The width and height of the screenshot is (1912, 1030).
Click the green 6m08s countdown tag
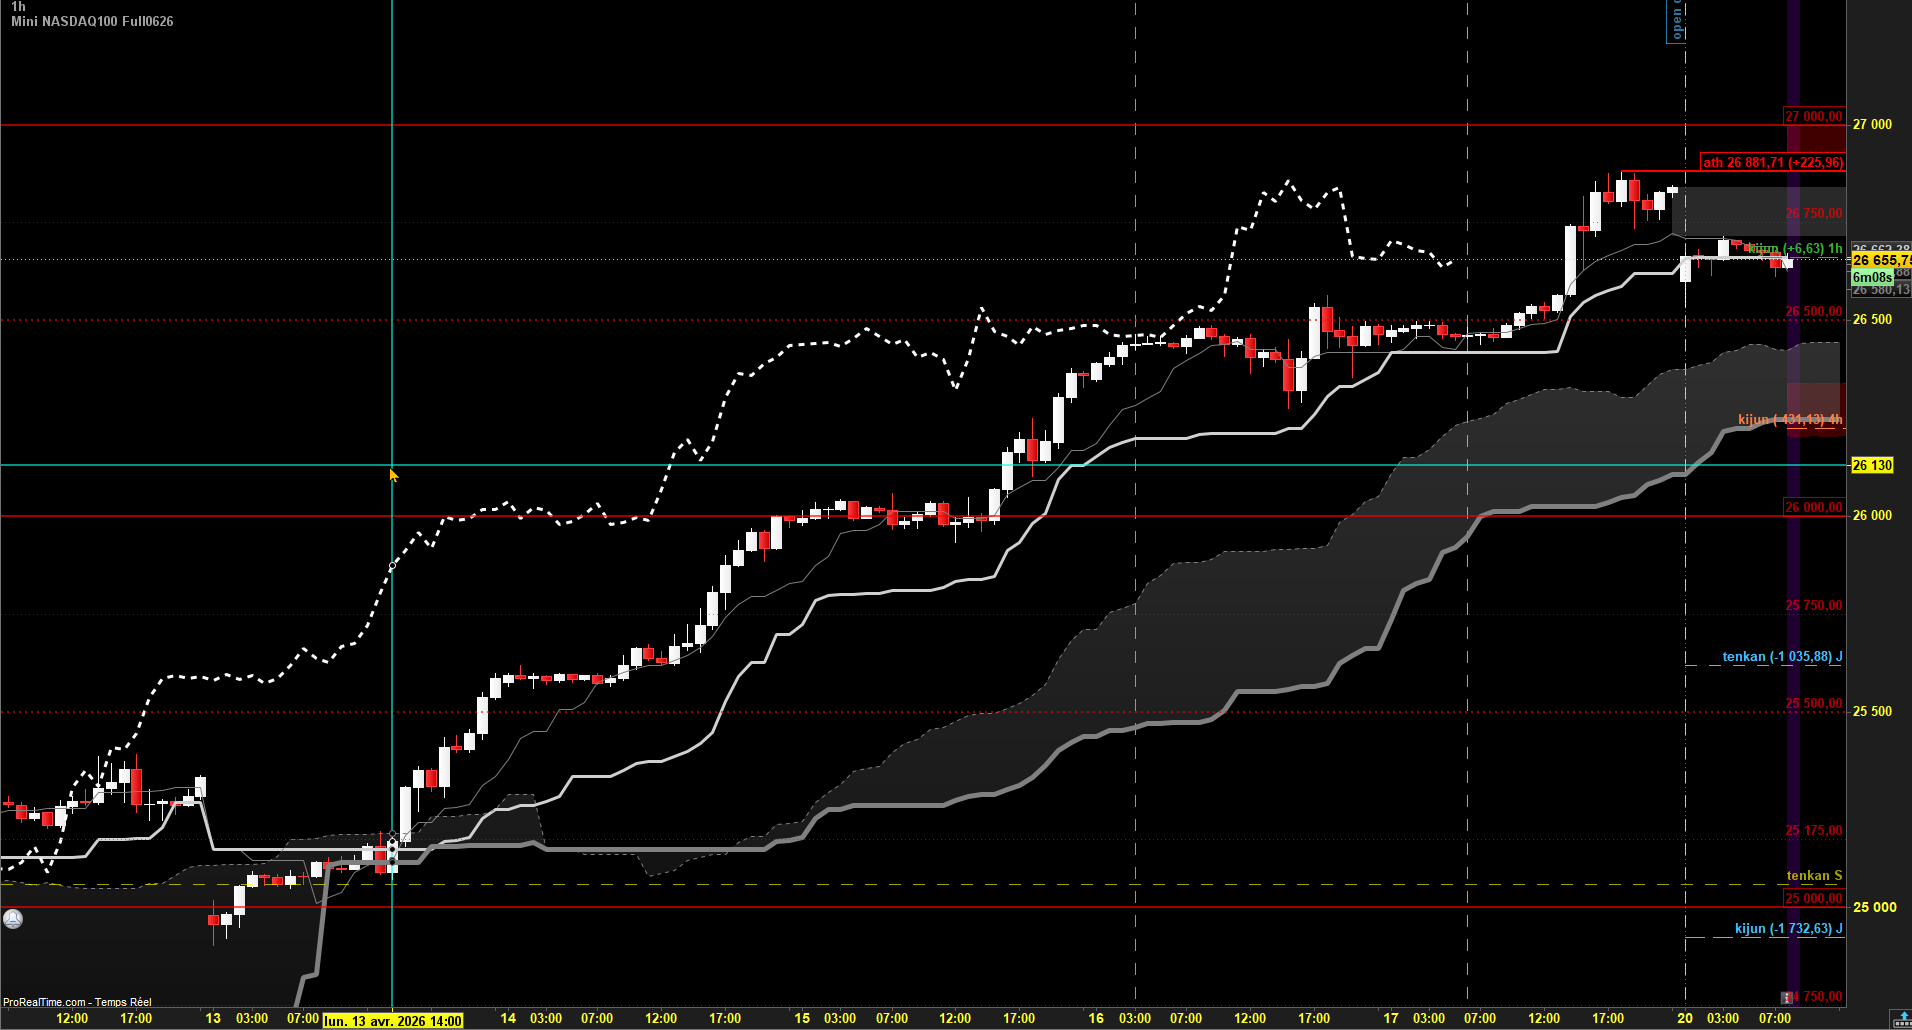pyautogui.click(x=1872, y=277)
